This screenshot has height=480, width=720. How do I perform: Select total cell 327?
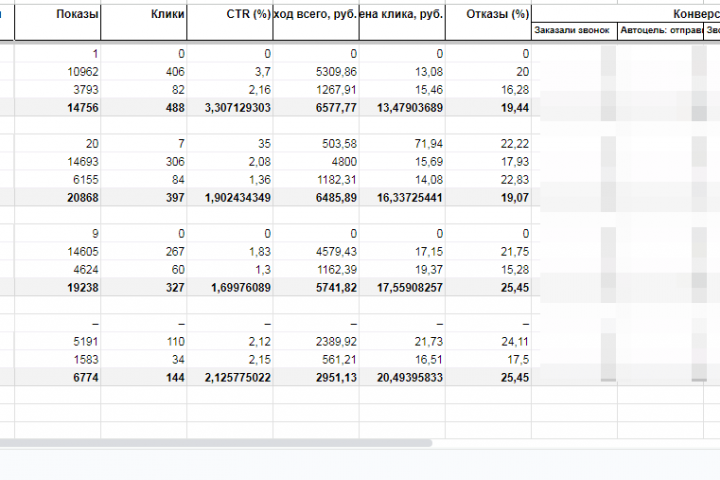click(x=144, y=288)
